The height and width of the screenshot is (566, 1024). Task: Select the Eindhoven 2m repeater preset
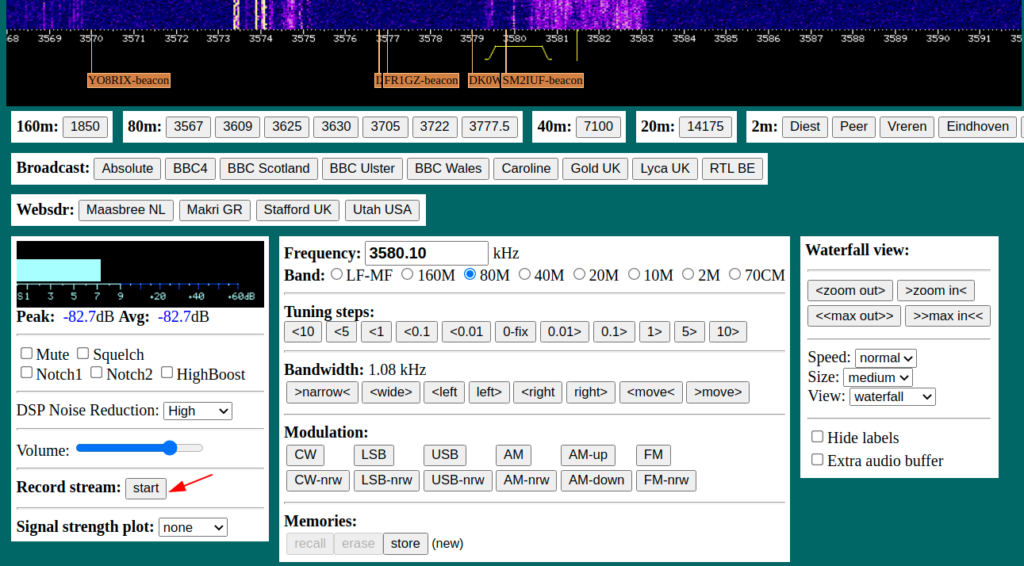(978, 127)
